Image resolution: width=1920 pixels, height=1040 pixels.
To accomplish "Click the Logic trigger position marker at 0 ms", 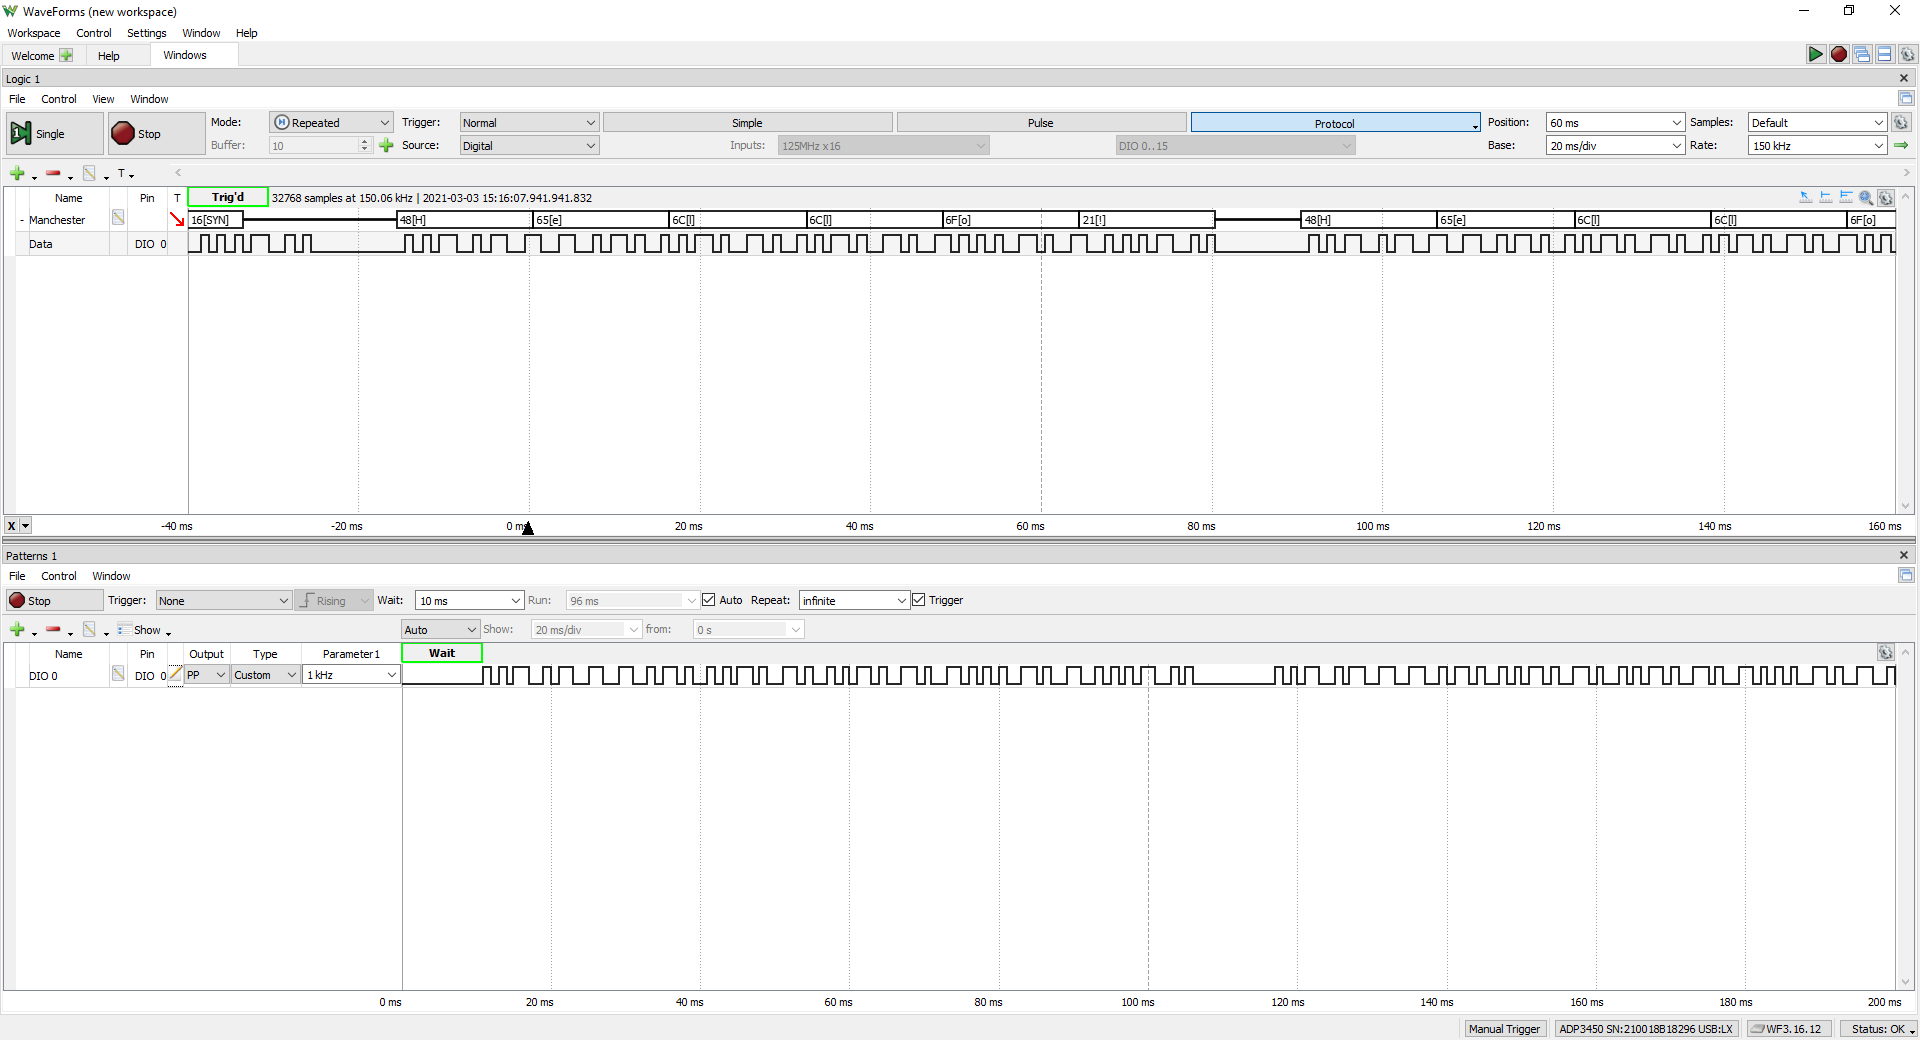I will coord(528,527).
